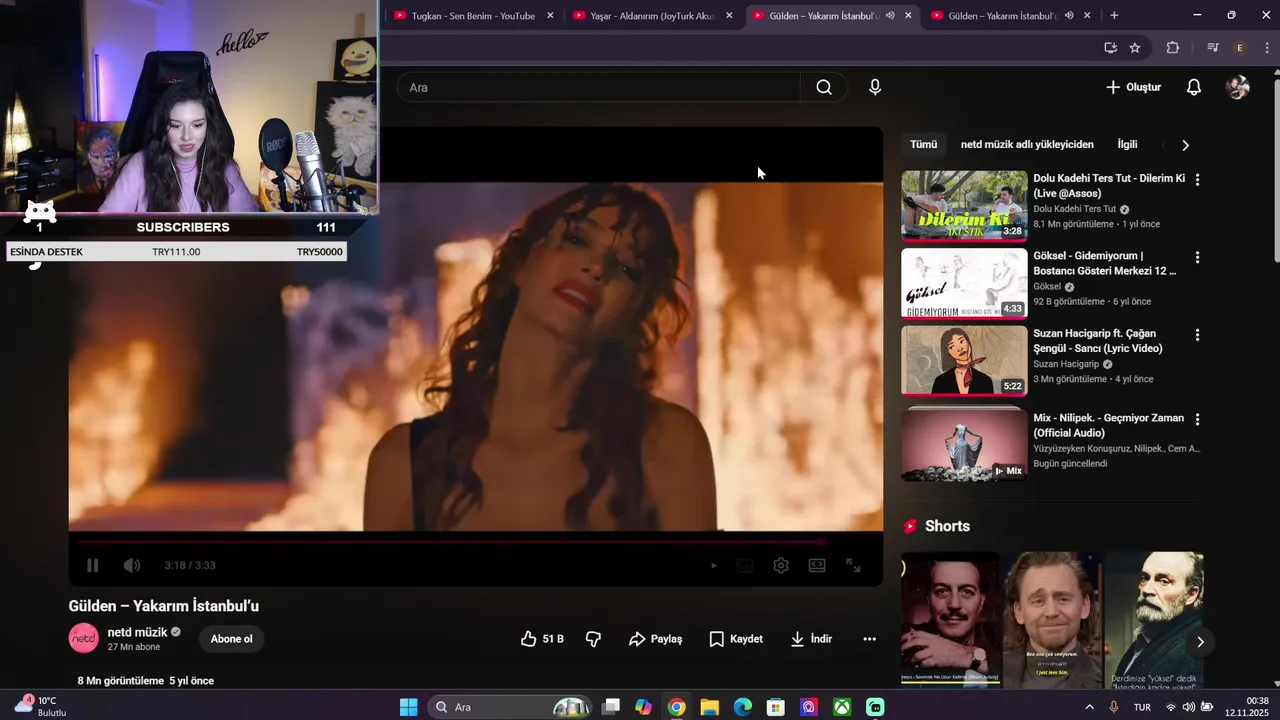Open options menu for Nilipek mix

(x=1197, y=419)
